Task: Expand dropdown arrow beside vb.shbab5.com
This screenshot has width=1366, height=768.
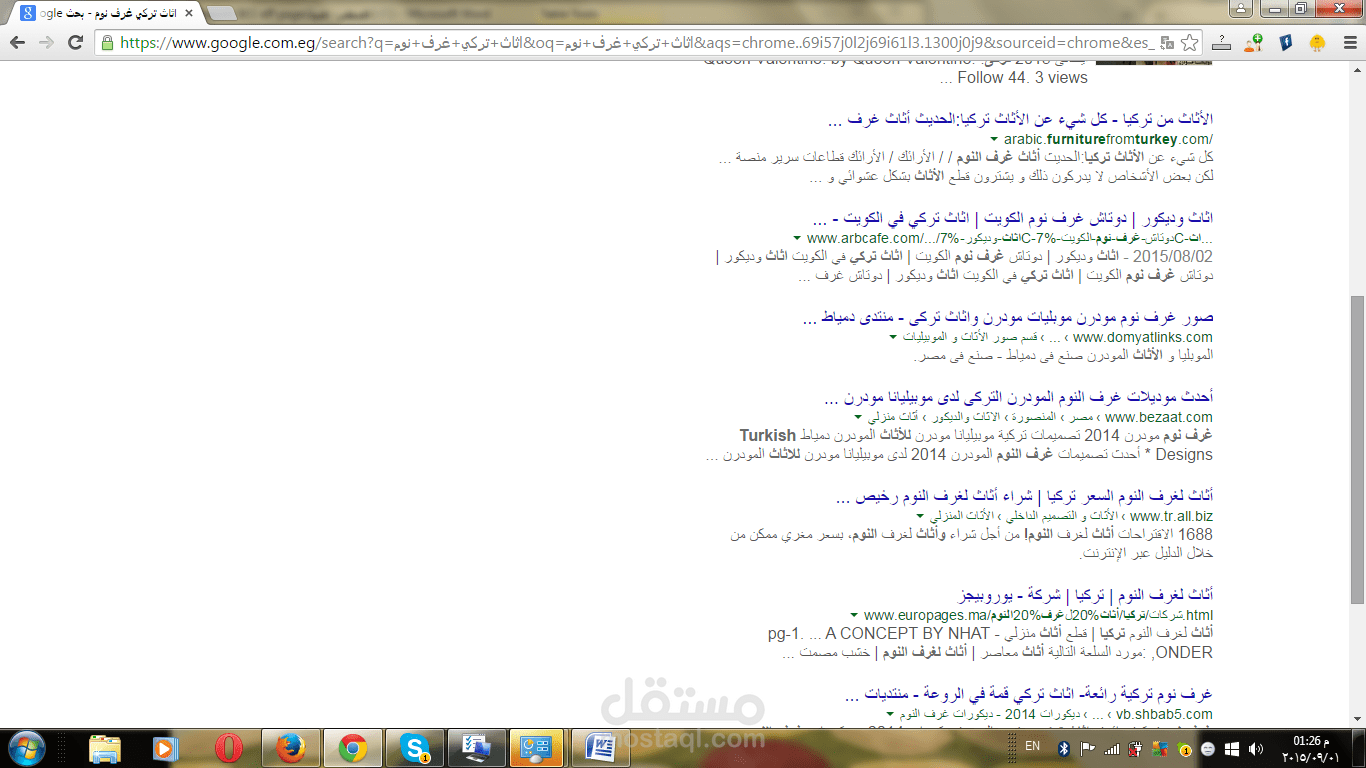Action: click(x=890, y=714)
